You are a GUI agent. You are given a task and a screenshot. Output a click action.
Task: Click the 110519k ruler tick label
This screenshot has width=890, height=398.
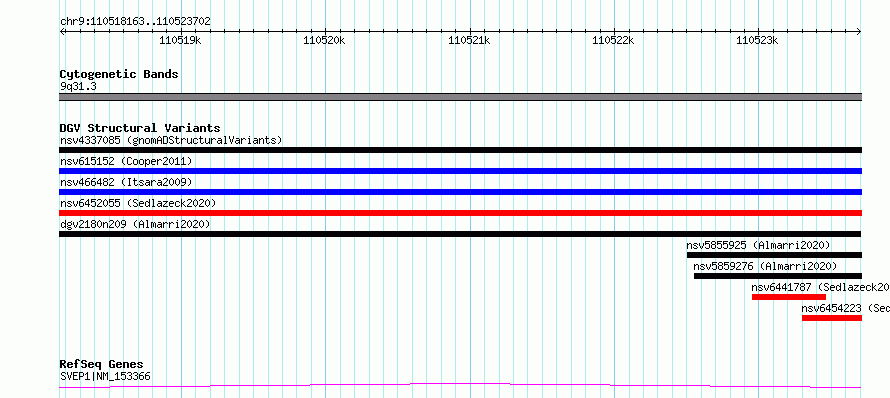[180, 40]
